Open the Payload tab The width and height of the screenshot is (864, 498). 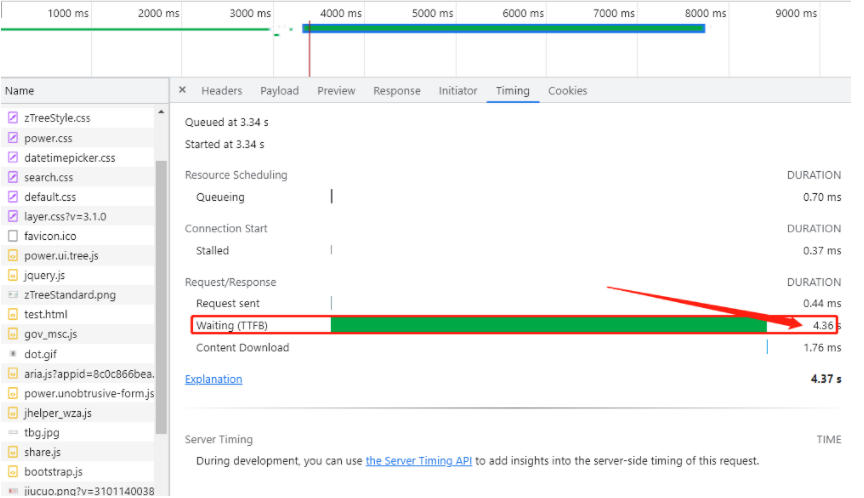tap(279, 91)
